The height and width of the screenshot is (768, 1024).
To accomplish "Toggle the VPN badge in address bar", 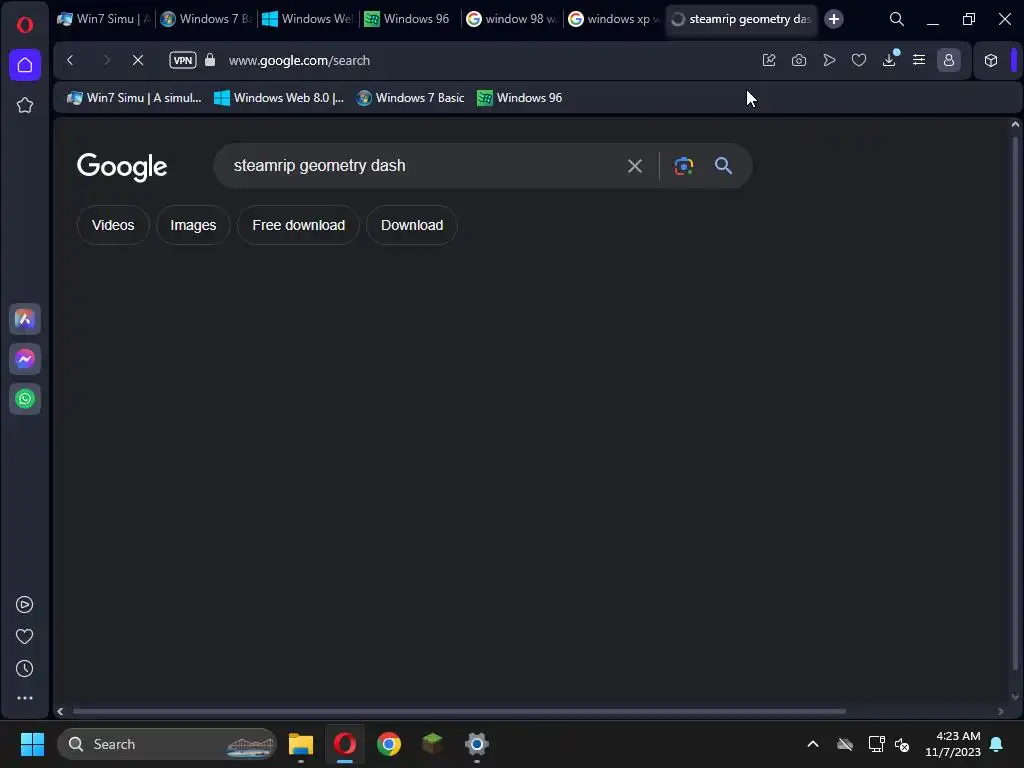I will click(x=183, y=60).
